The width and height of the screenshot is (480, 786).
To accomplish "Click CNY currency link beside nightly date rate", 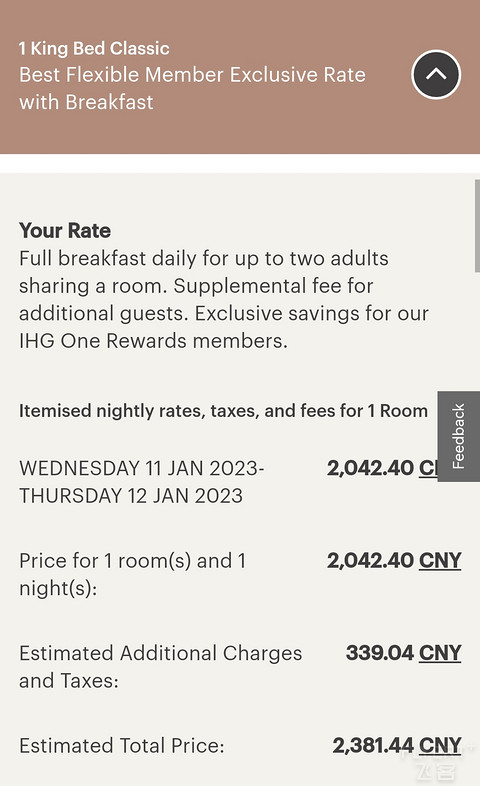I will pos(428,468).
